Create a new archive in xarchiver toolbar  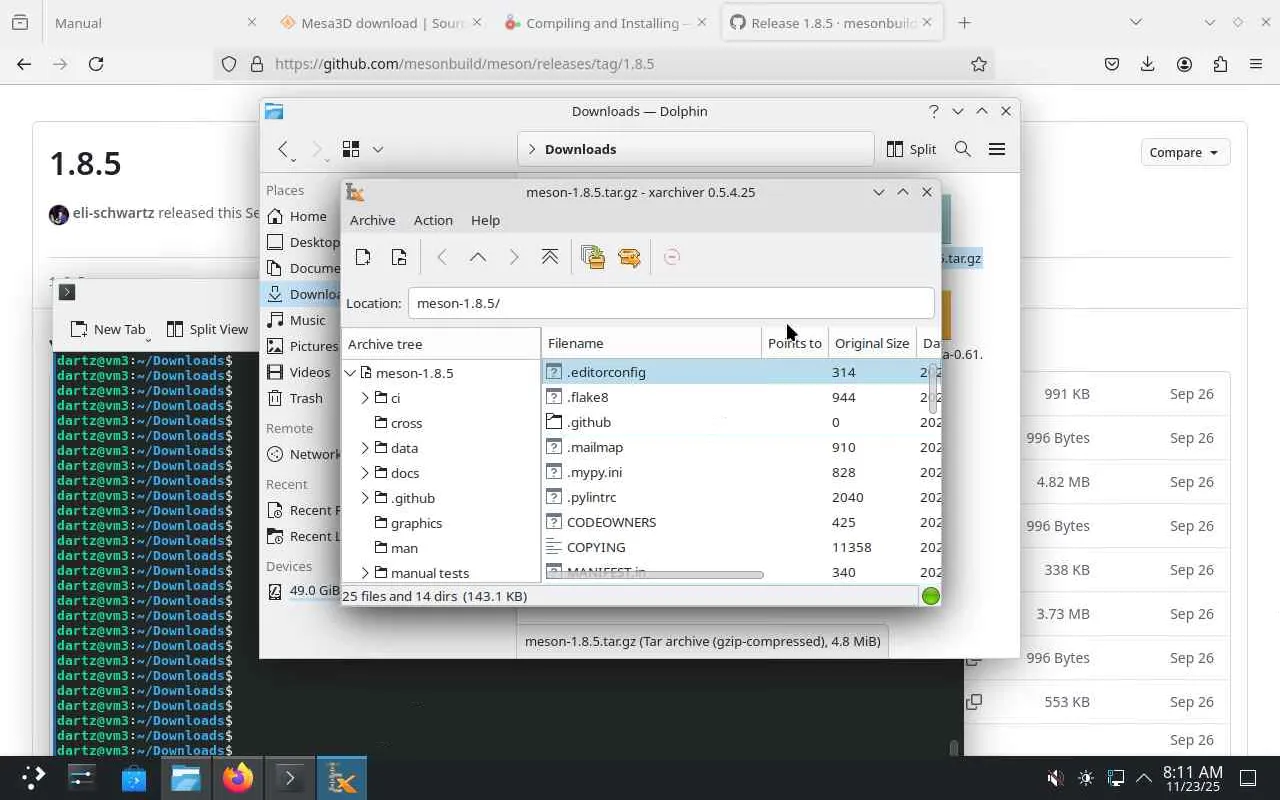pyautogui.click(x=363, y=257)
